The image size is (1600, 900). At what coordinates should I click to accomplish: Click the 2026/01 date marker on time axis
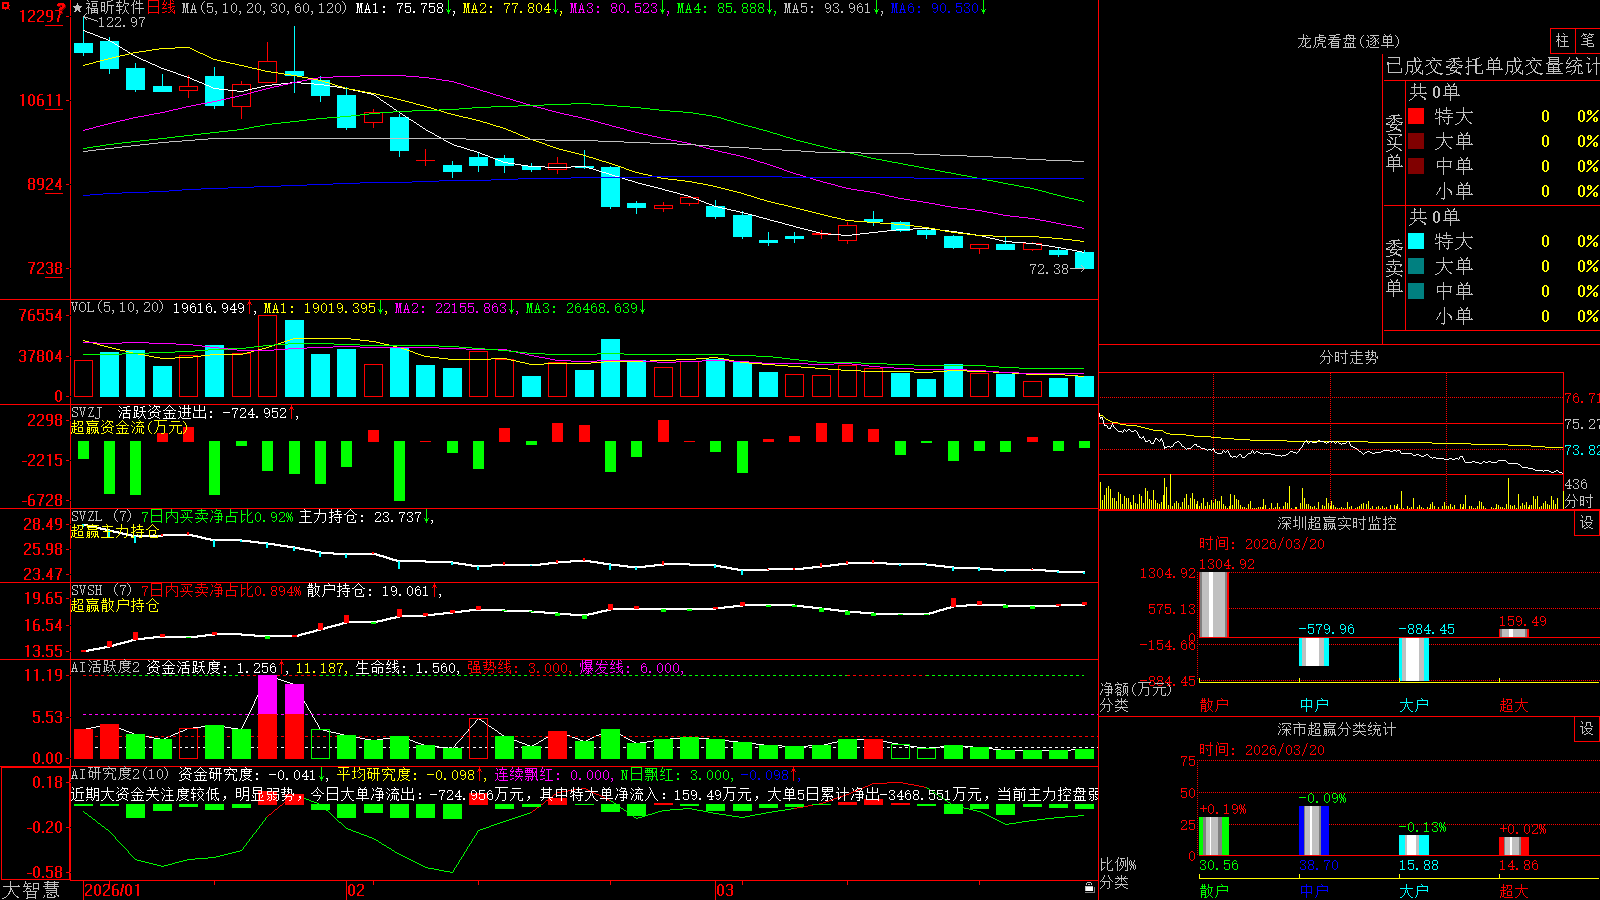pyautogui.click(x=113, y=890)
